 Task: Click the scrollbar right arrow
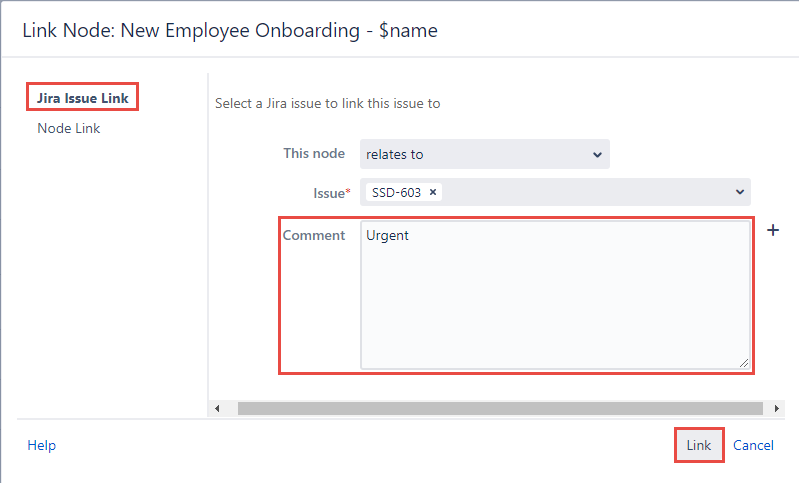point(777,408)
